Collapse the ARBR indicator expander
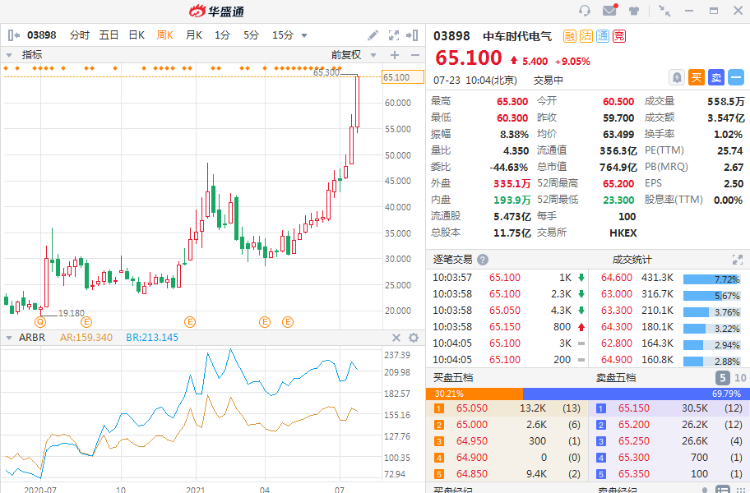Image resolution: width=750 pixels, height=493 pixels. [9, 338]
